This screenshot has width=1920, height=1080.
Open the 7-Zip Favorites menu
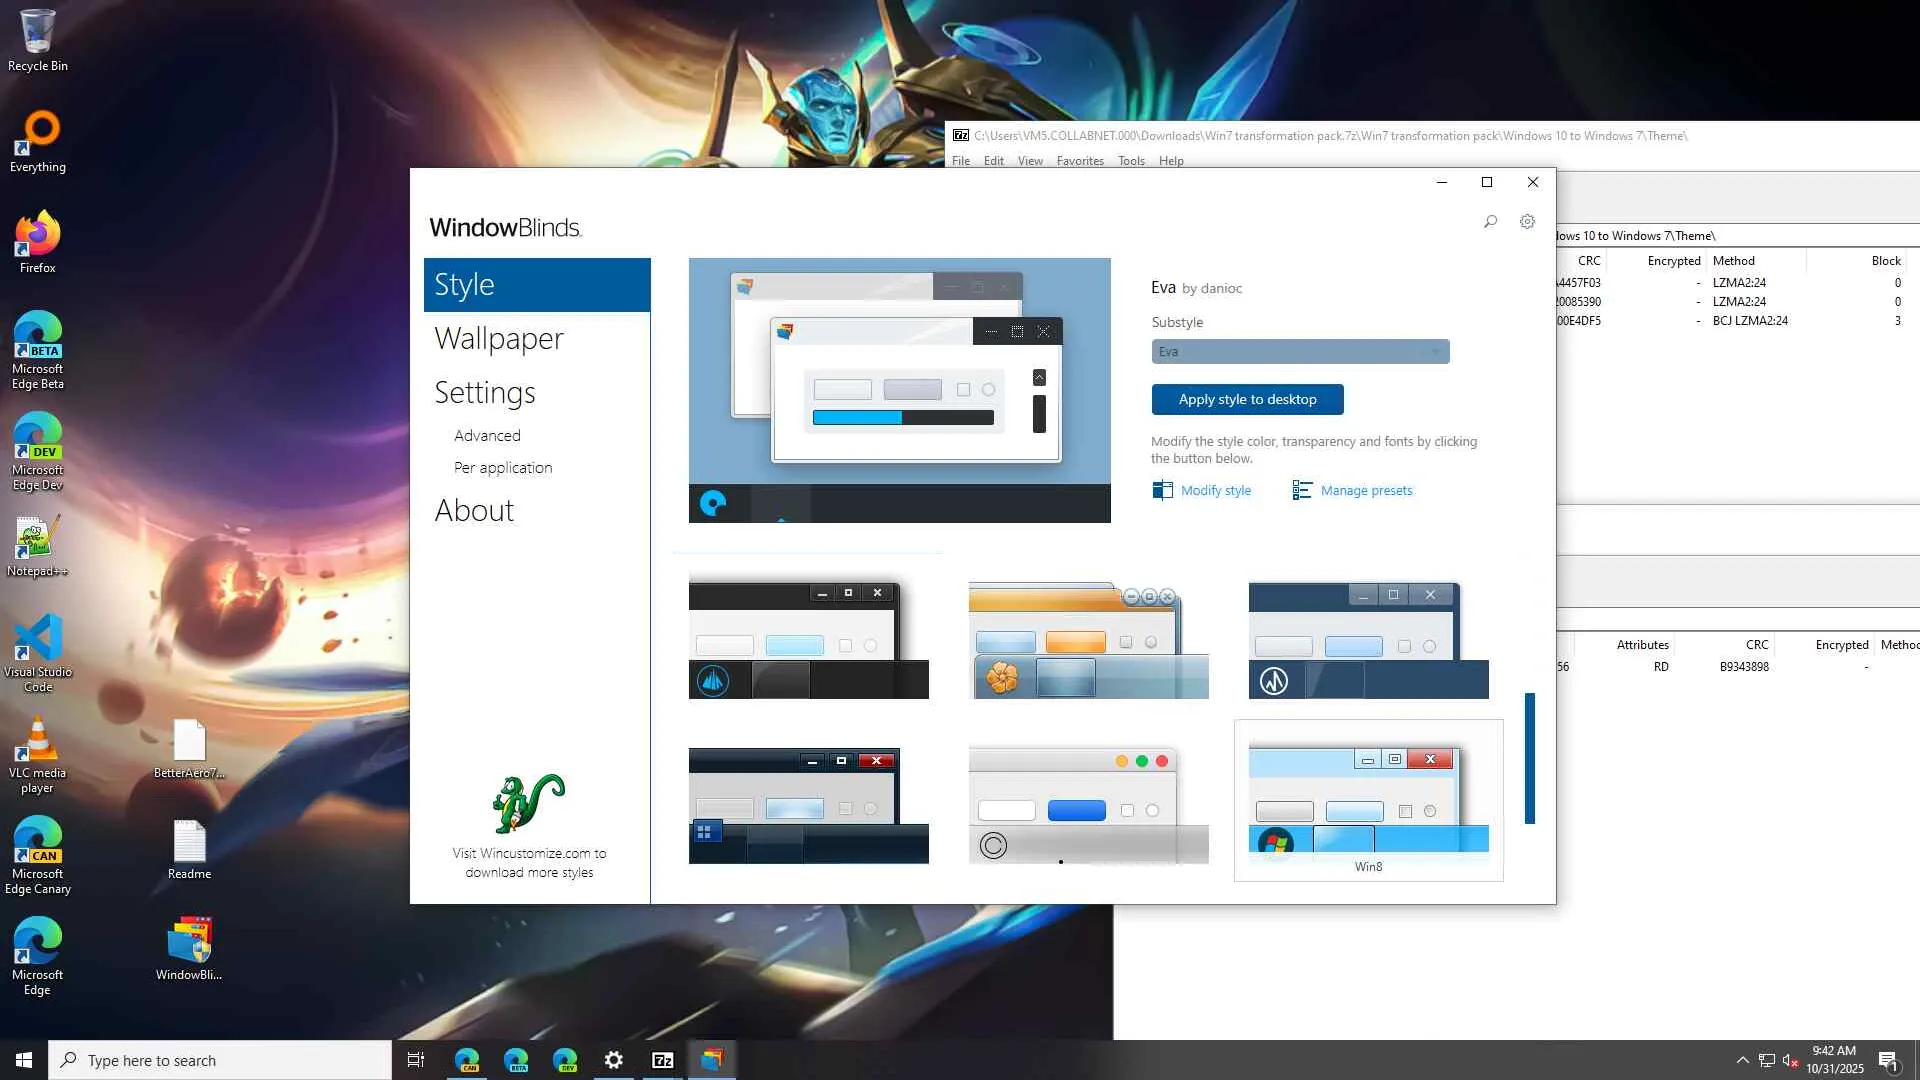point(1079,161)
